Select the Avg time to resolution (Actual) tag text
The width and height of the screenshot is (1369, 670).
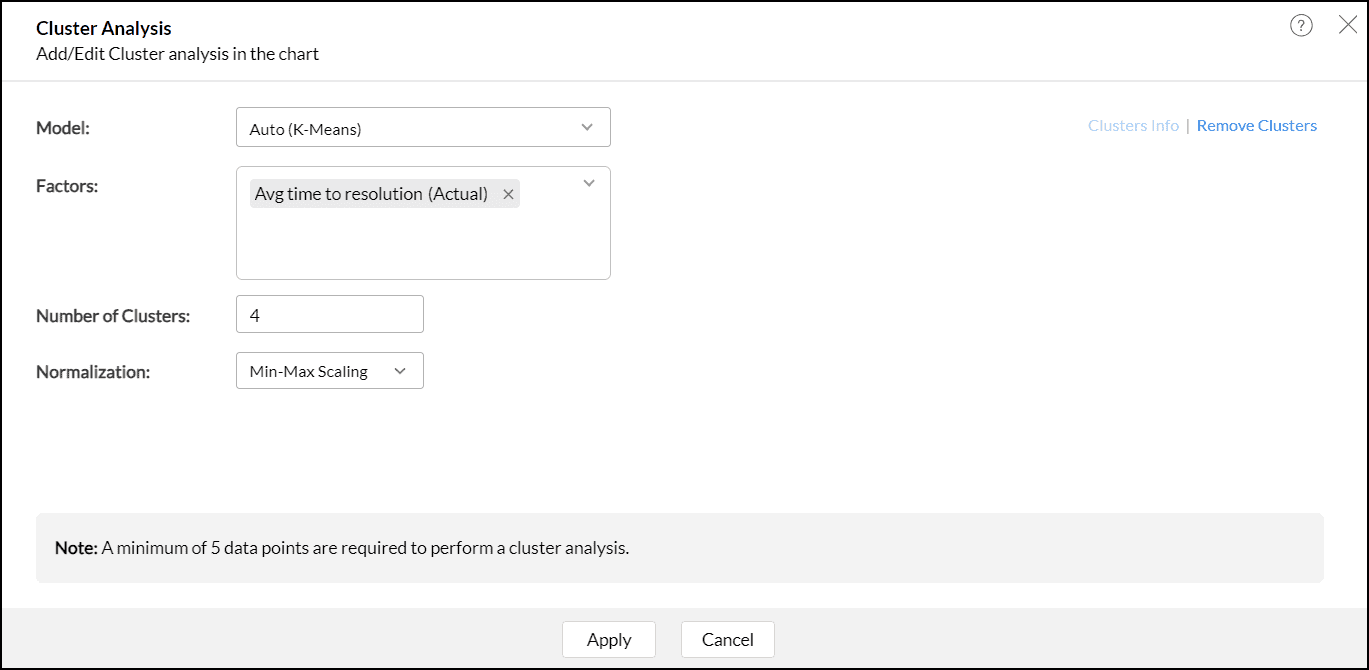tap(371, 194)
